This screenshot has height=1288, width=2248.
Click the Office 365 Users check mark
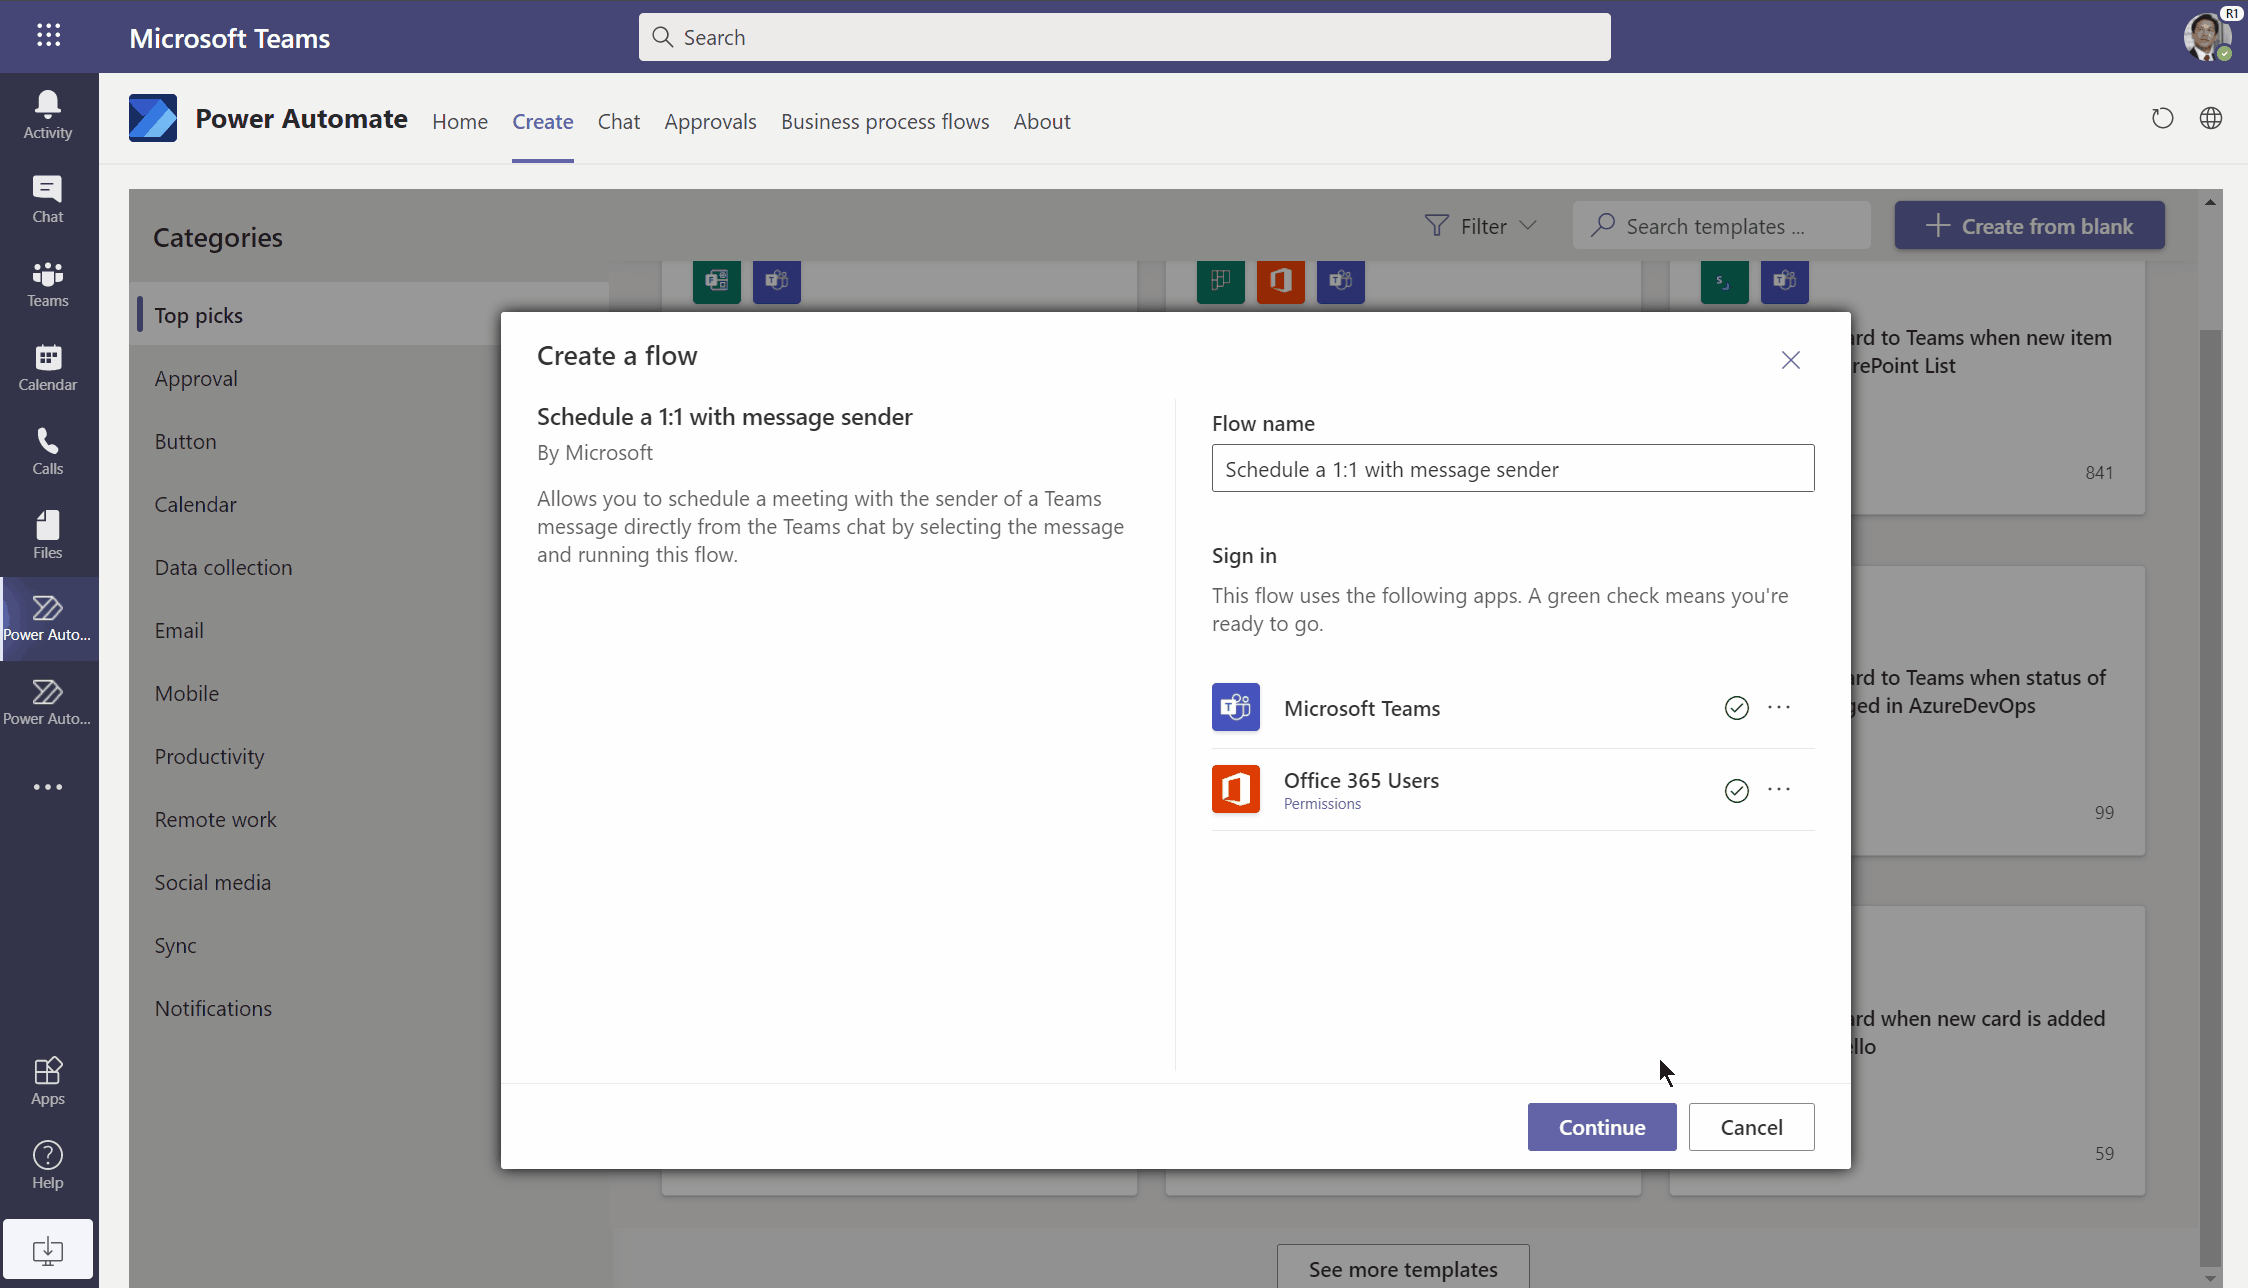click(x=1736, y=790)
